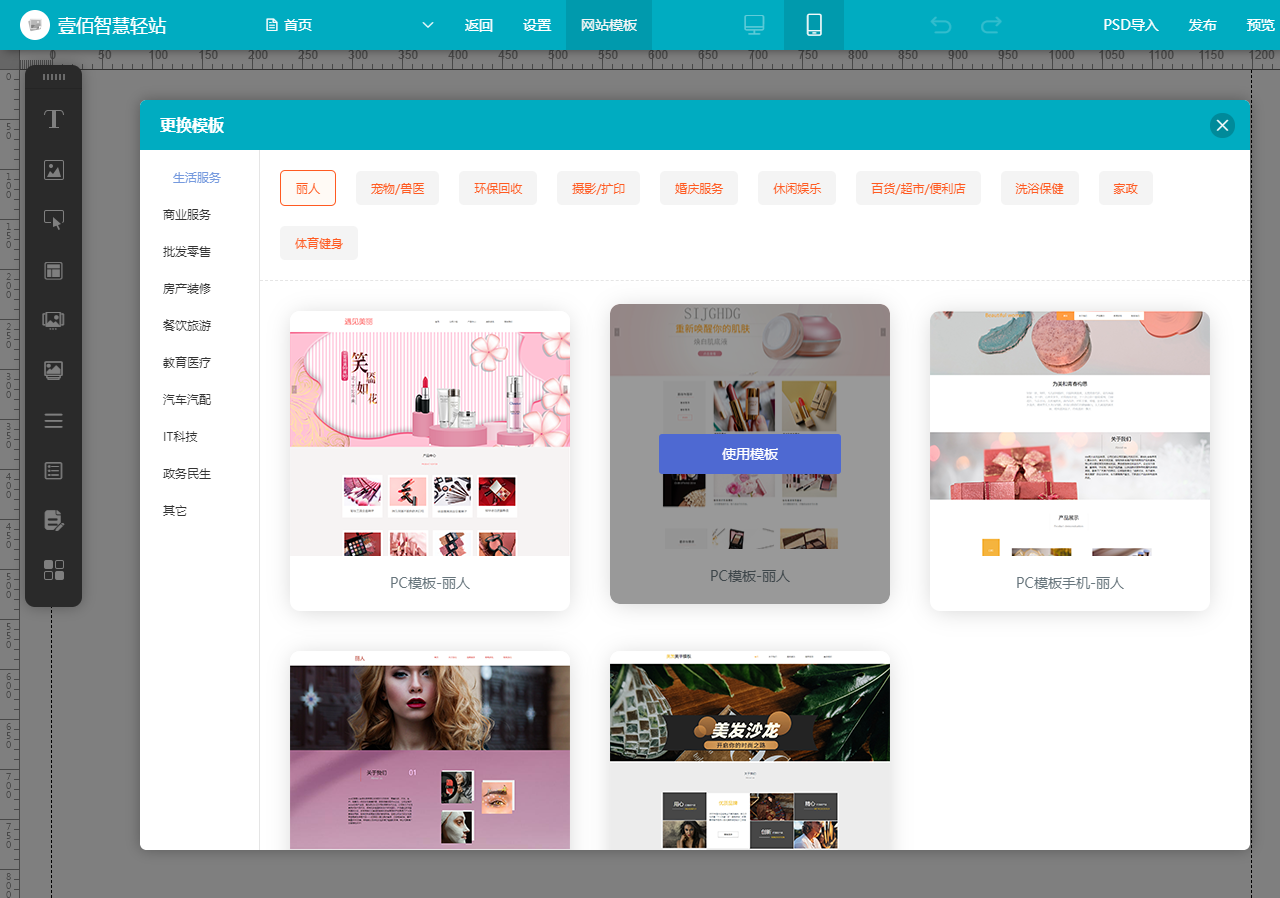Filter by 洗浴保健 tag
The width and height of the screenshot is (1280, 898).
[x=1040, y=188]
